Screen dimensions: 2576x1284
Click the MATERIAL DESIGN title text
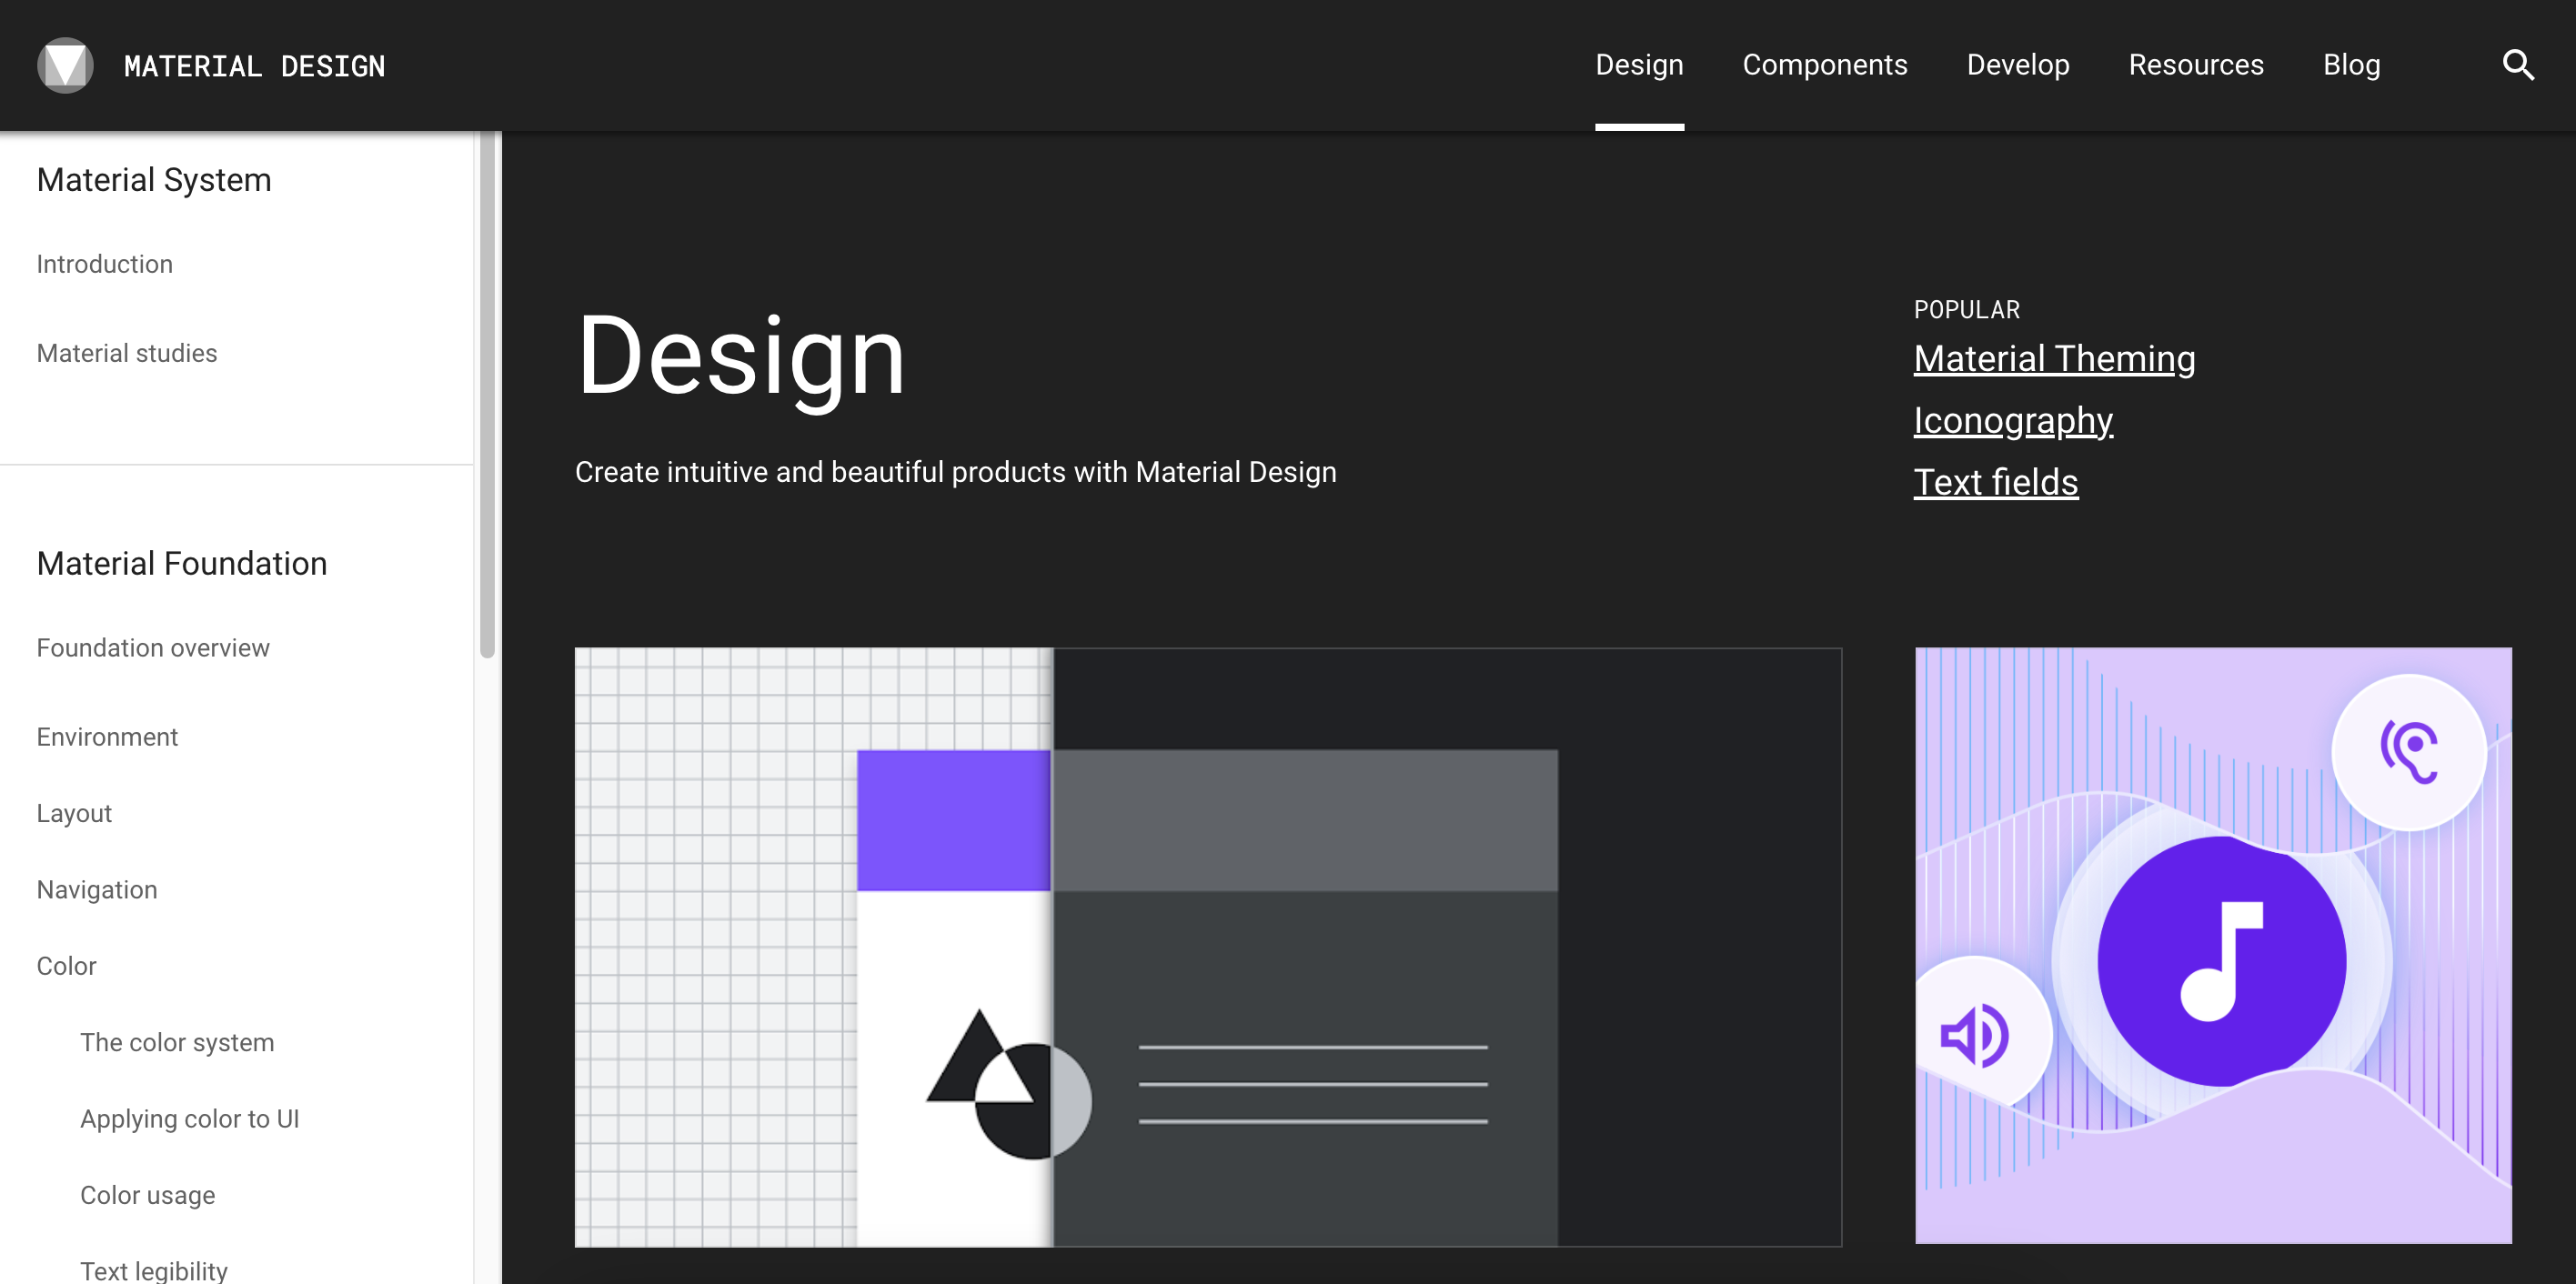(254, 67)
